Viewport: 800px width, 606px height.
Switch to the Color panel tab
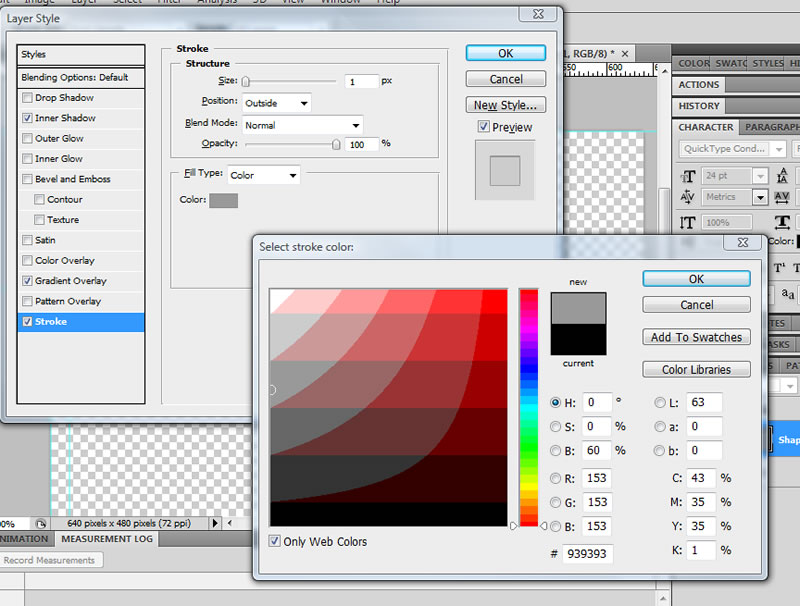pyautogui.click(x=693, y=63)
